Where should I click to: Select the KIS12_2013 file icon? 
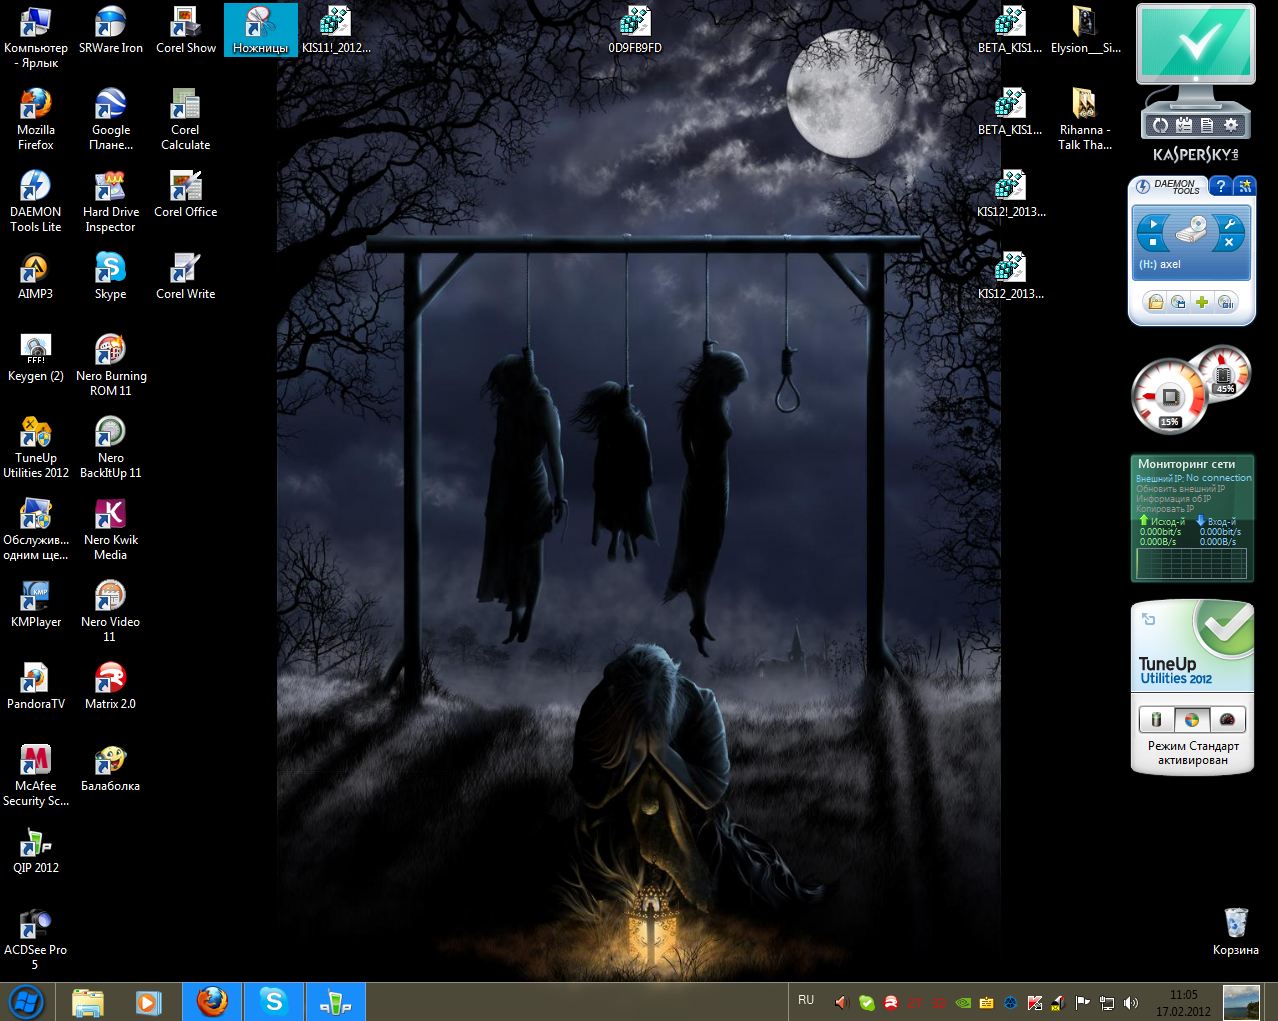tap(1010, 276)
